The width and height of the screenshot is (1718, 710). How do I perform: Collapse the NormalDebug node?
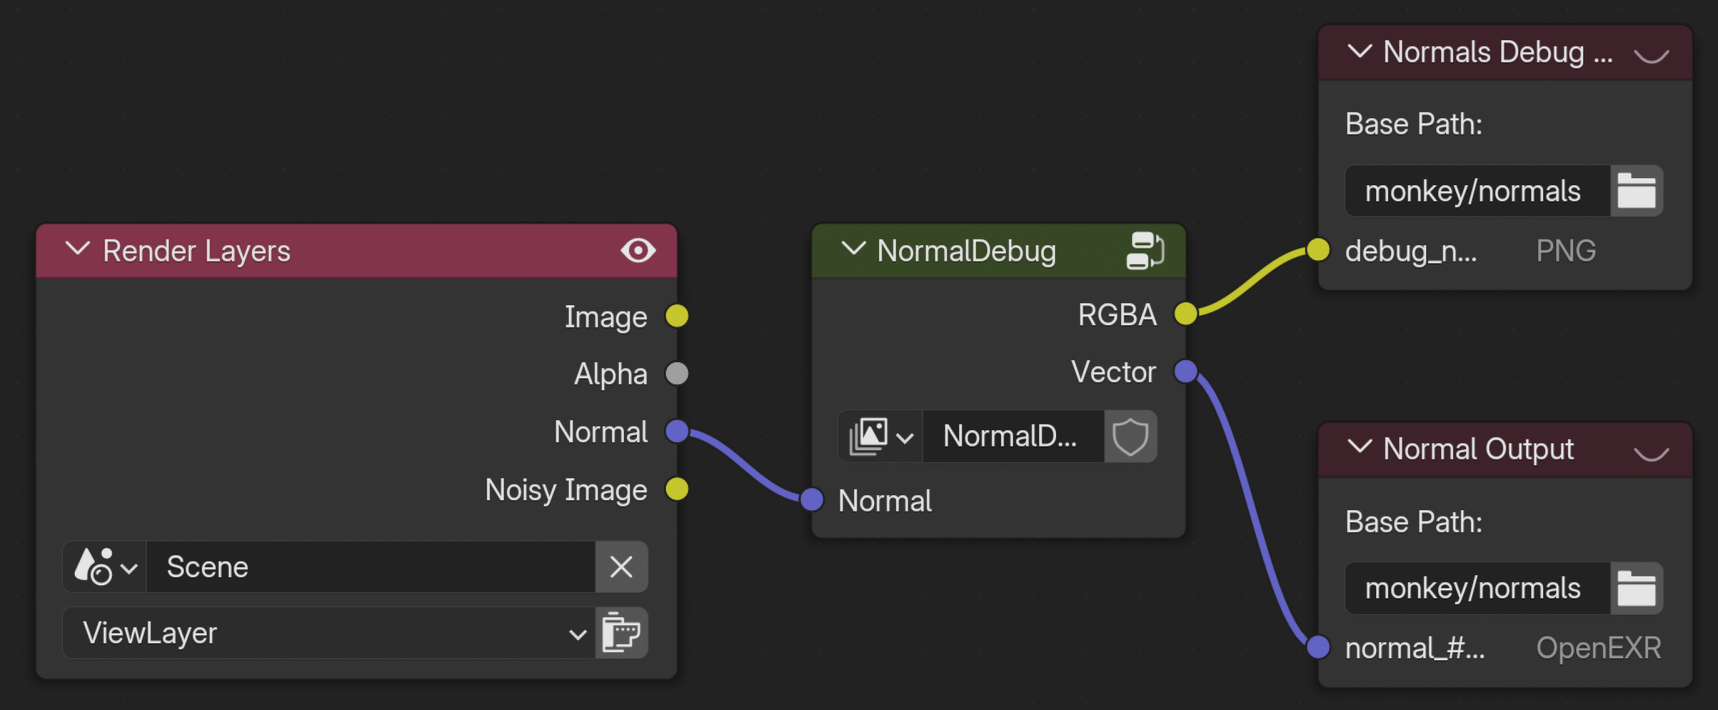coord(853,250)
